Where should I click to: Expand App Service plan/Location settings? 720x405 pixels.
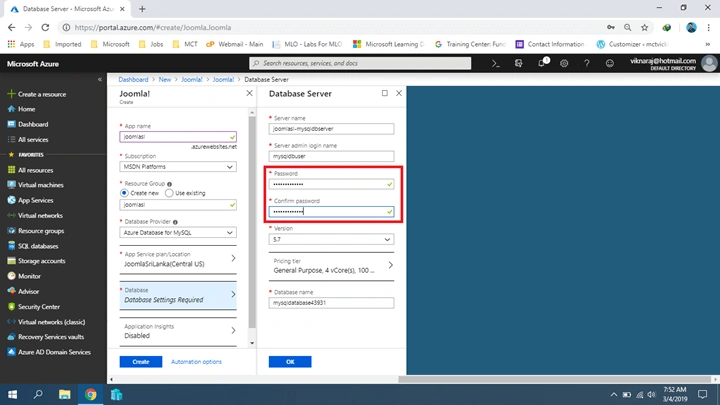coord(178,259)
